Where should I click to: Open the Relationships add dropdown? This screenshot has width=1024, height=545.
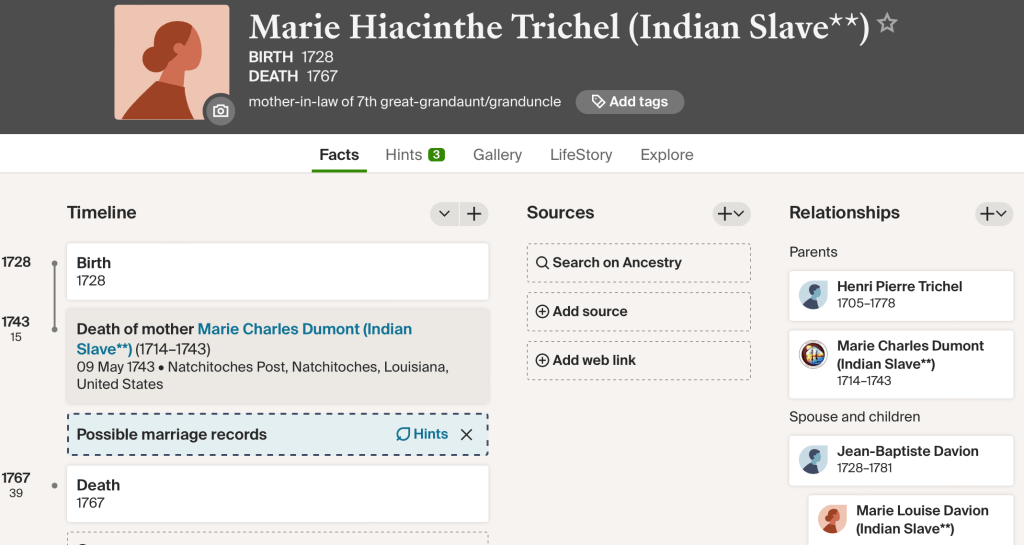click(x=994, y=213)
